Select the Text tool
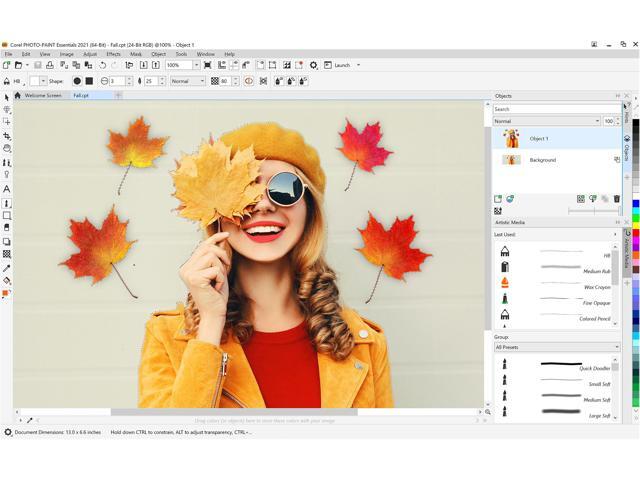Viewport: 640px width, 480px height. pyautogui.click(x=6, y=189)
